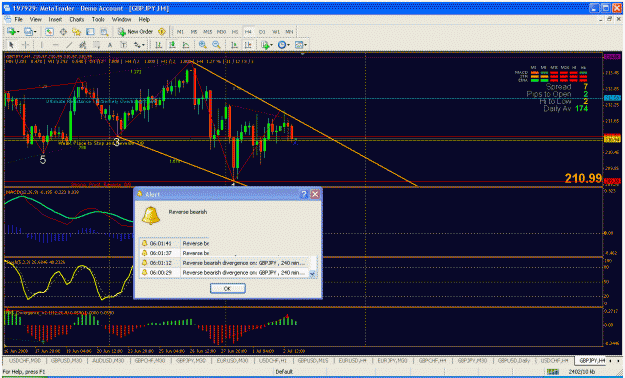Expand the Profiles dropdown arrow
This screenshot has height=378, width=625.
point(35,32)
